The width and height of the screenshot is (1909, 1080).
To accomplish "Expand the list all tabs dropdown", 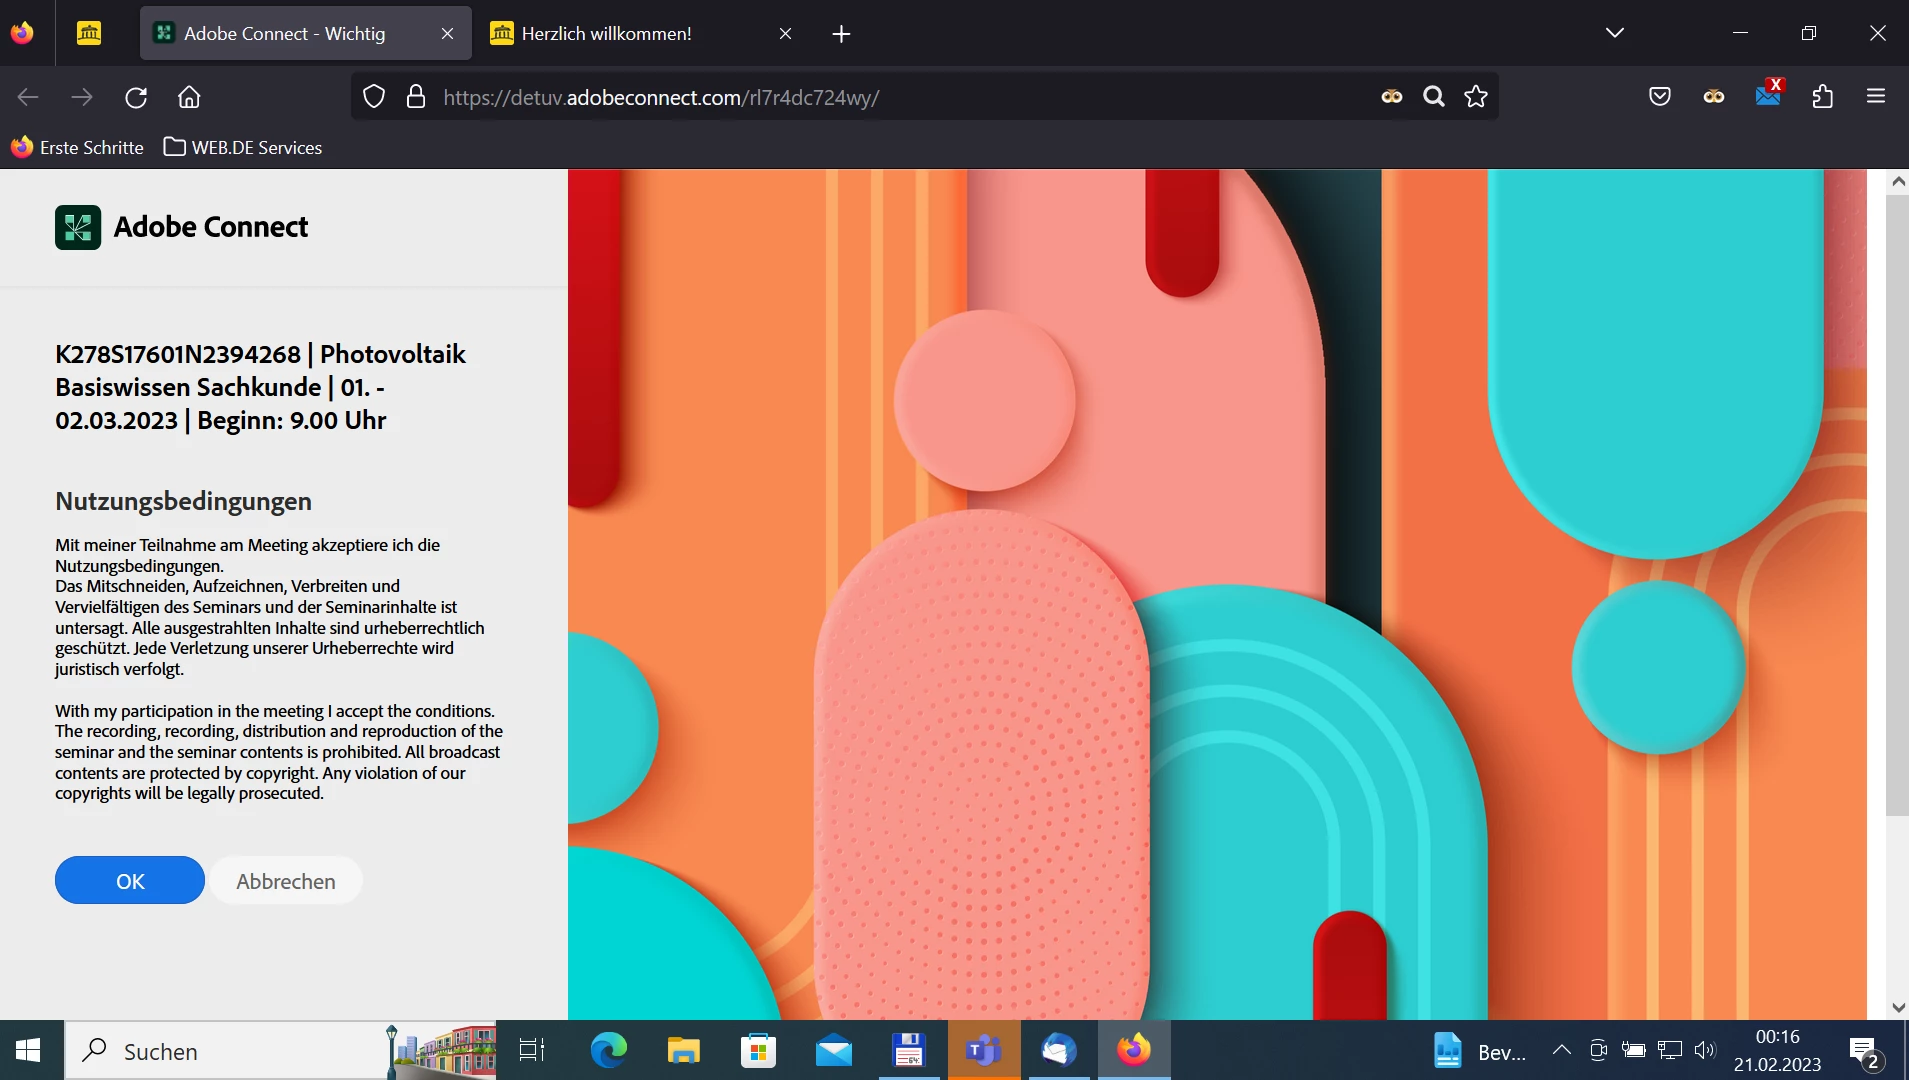I will coord(1614,33).
